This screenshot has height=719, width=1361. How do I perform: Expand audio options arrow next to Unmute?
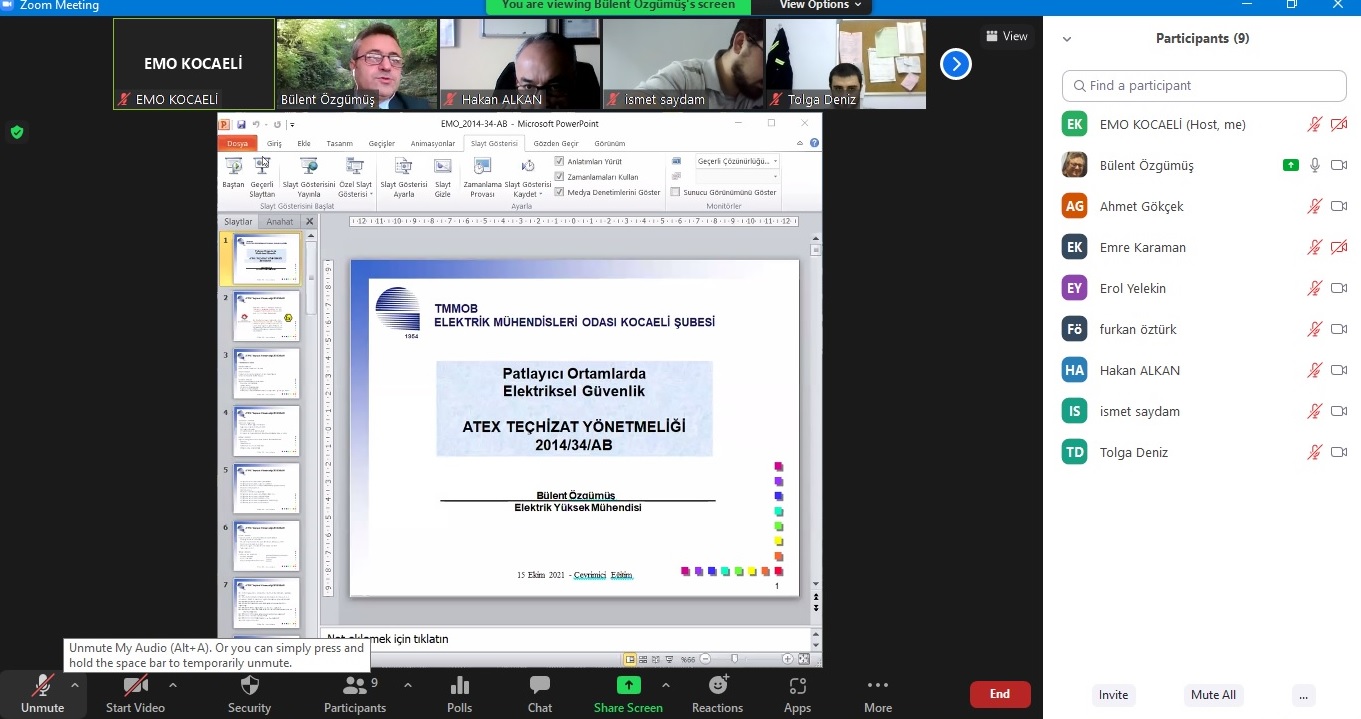pos(74,686)
